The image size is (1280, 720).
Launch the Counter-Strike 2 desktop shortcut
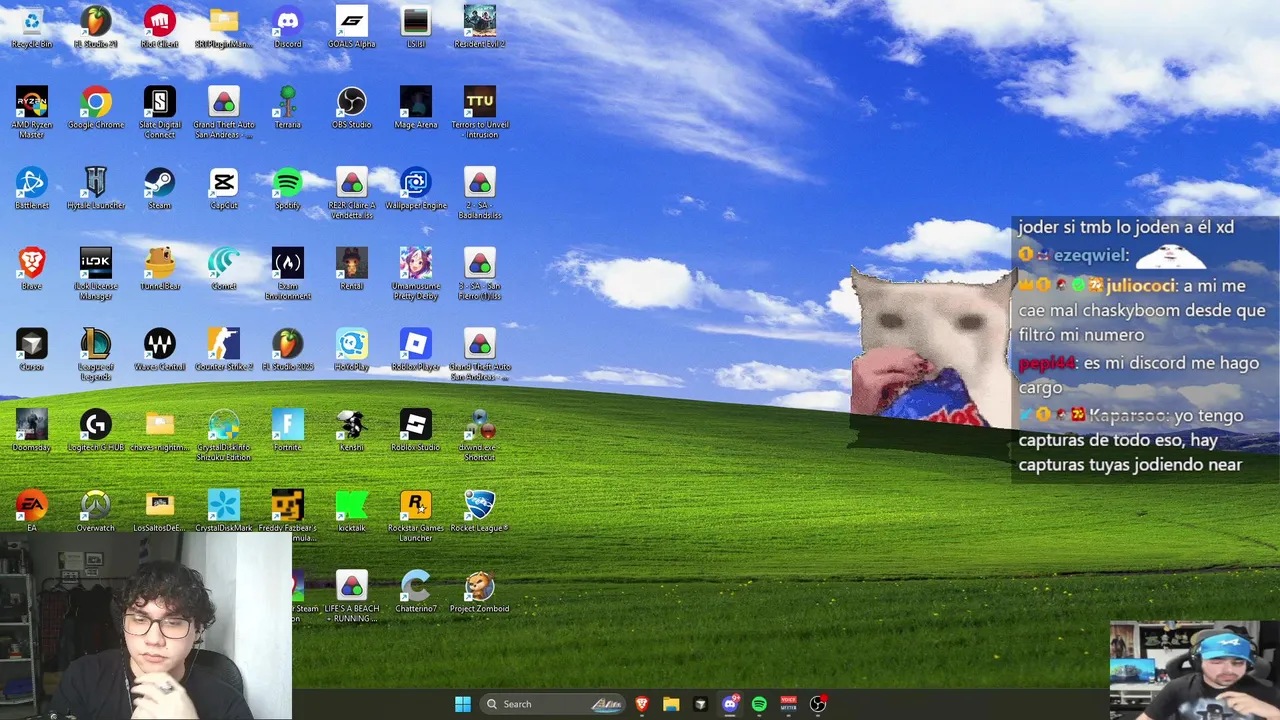[x=224, y=350]
